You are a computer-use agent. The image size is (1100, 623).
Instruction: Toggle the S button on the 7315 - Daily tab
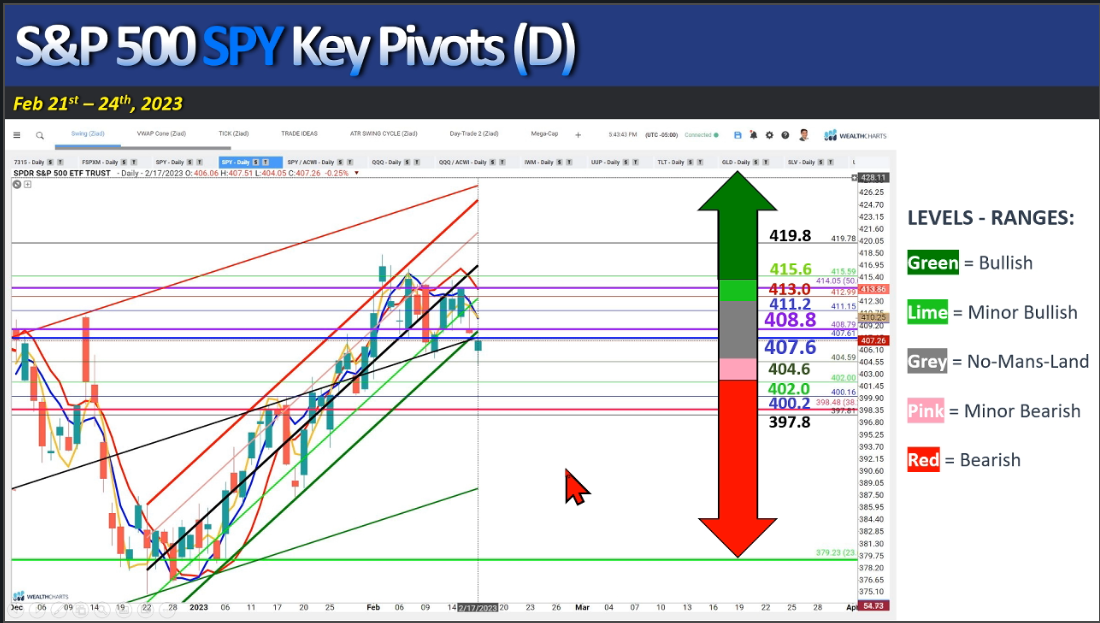coord(51,162)
